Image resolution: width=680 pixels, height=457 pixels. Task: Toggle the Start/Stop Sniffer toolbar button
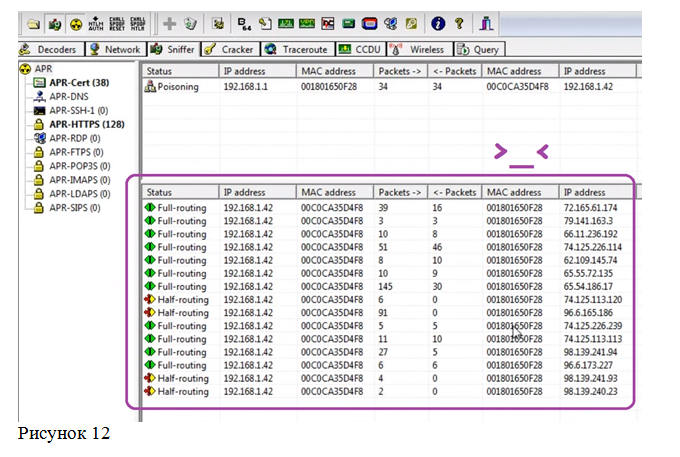click(x=55, y=23)
